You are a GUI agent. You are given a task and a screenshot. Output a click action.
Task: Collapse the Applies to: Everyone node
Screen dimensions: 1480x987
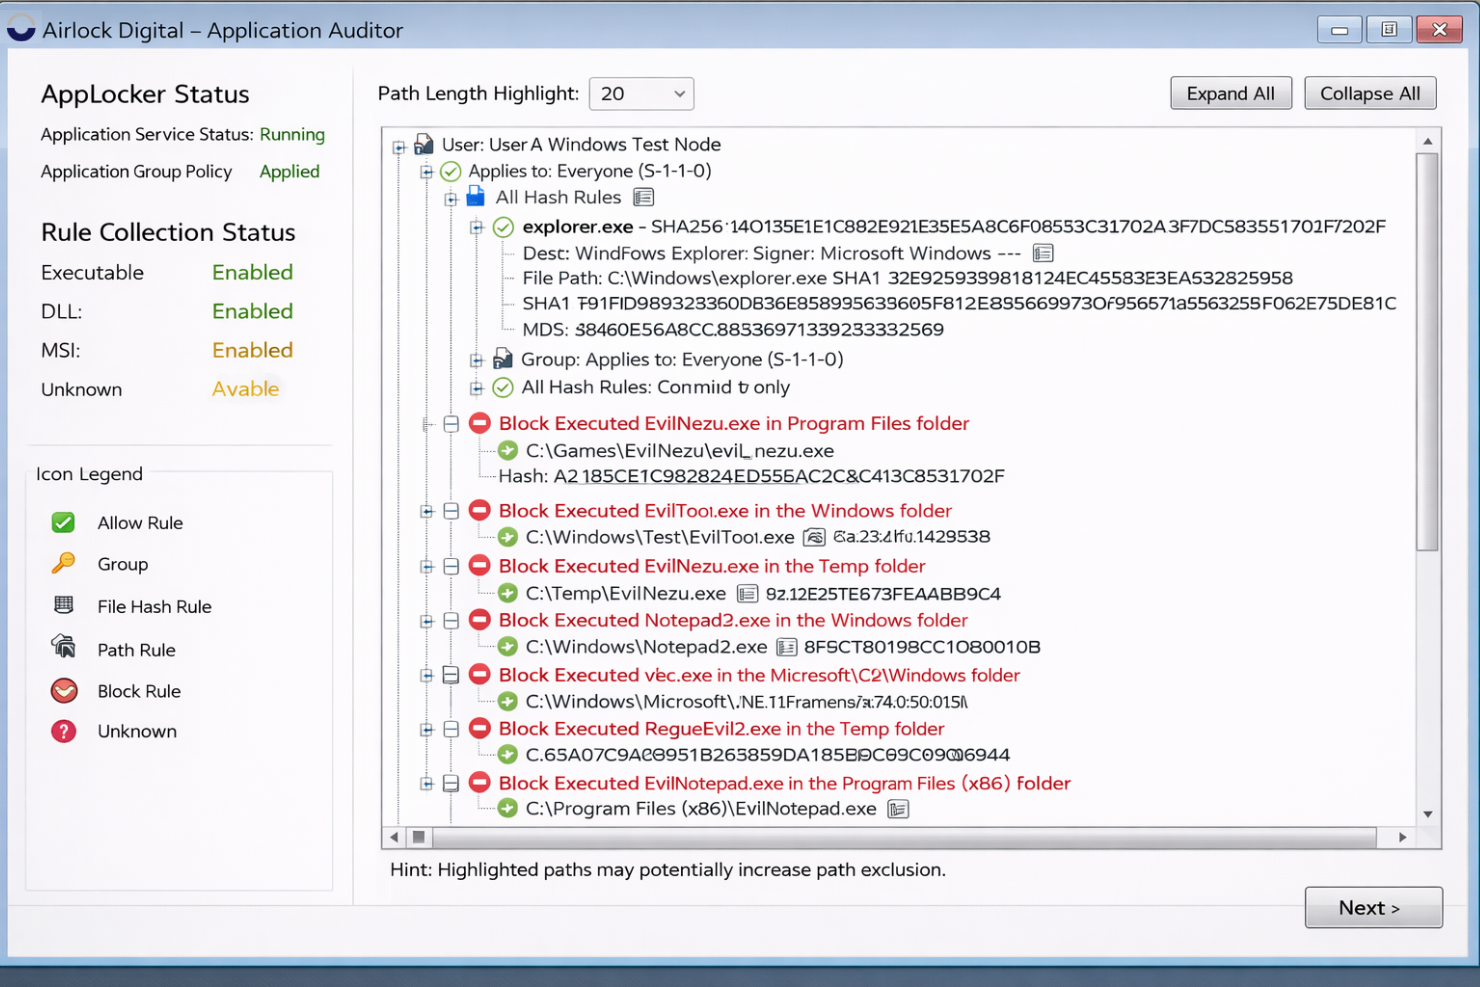coord(426,172)
